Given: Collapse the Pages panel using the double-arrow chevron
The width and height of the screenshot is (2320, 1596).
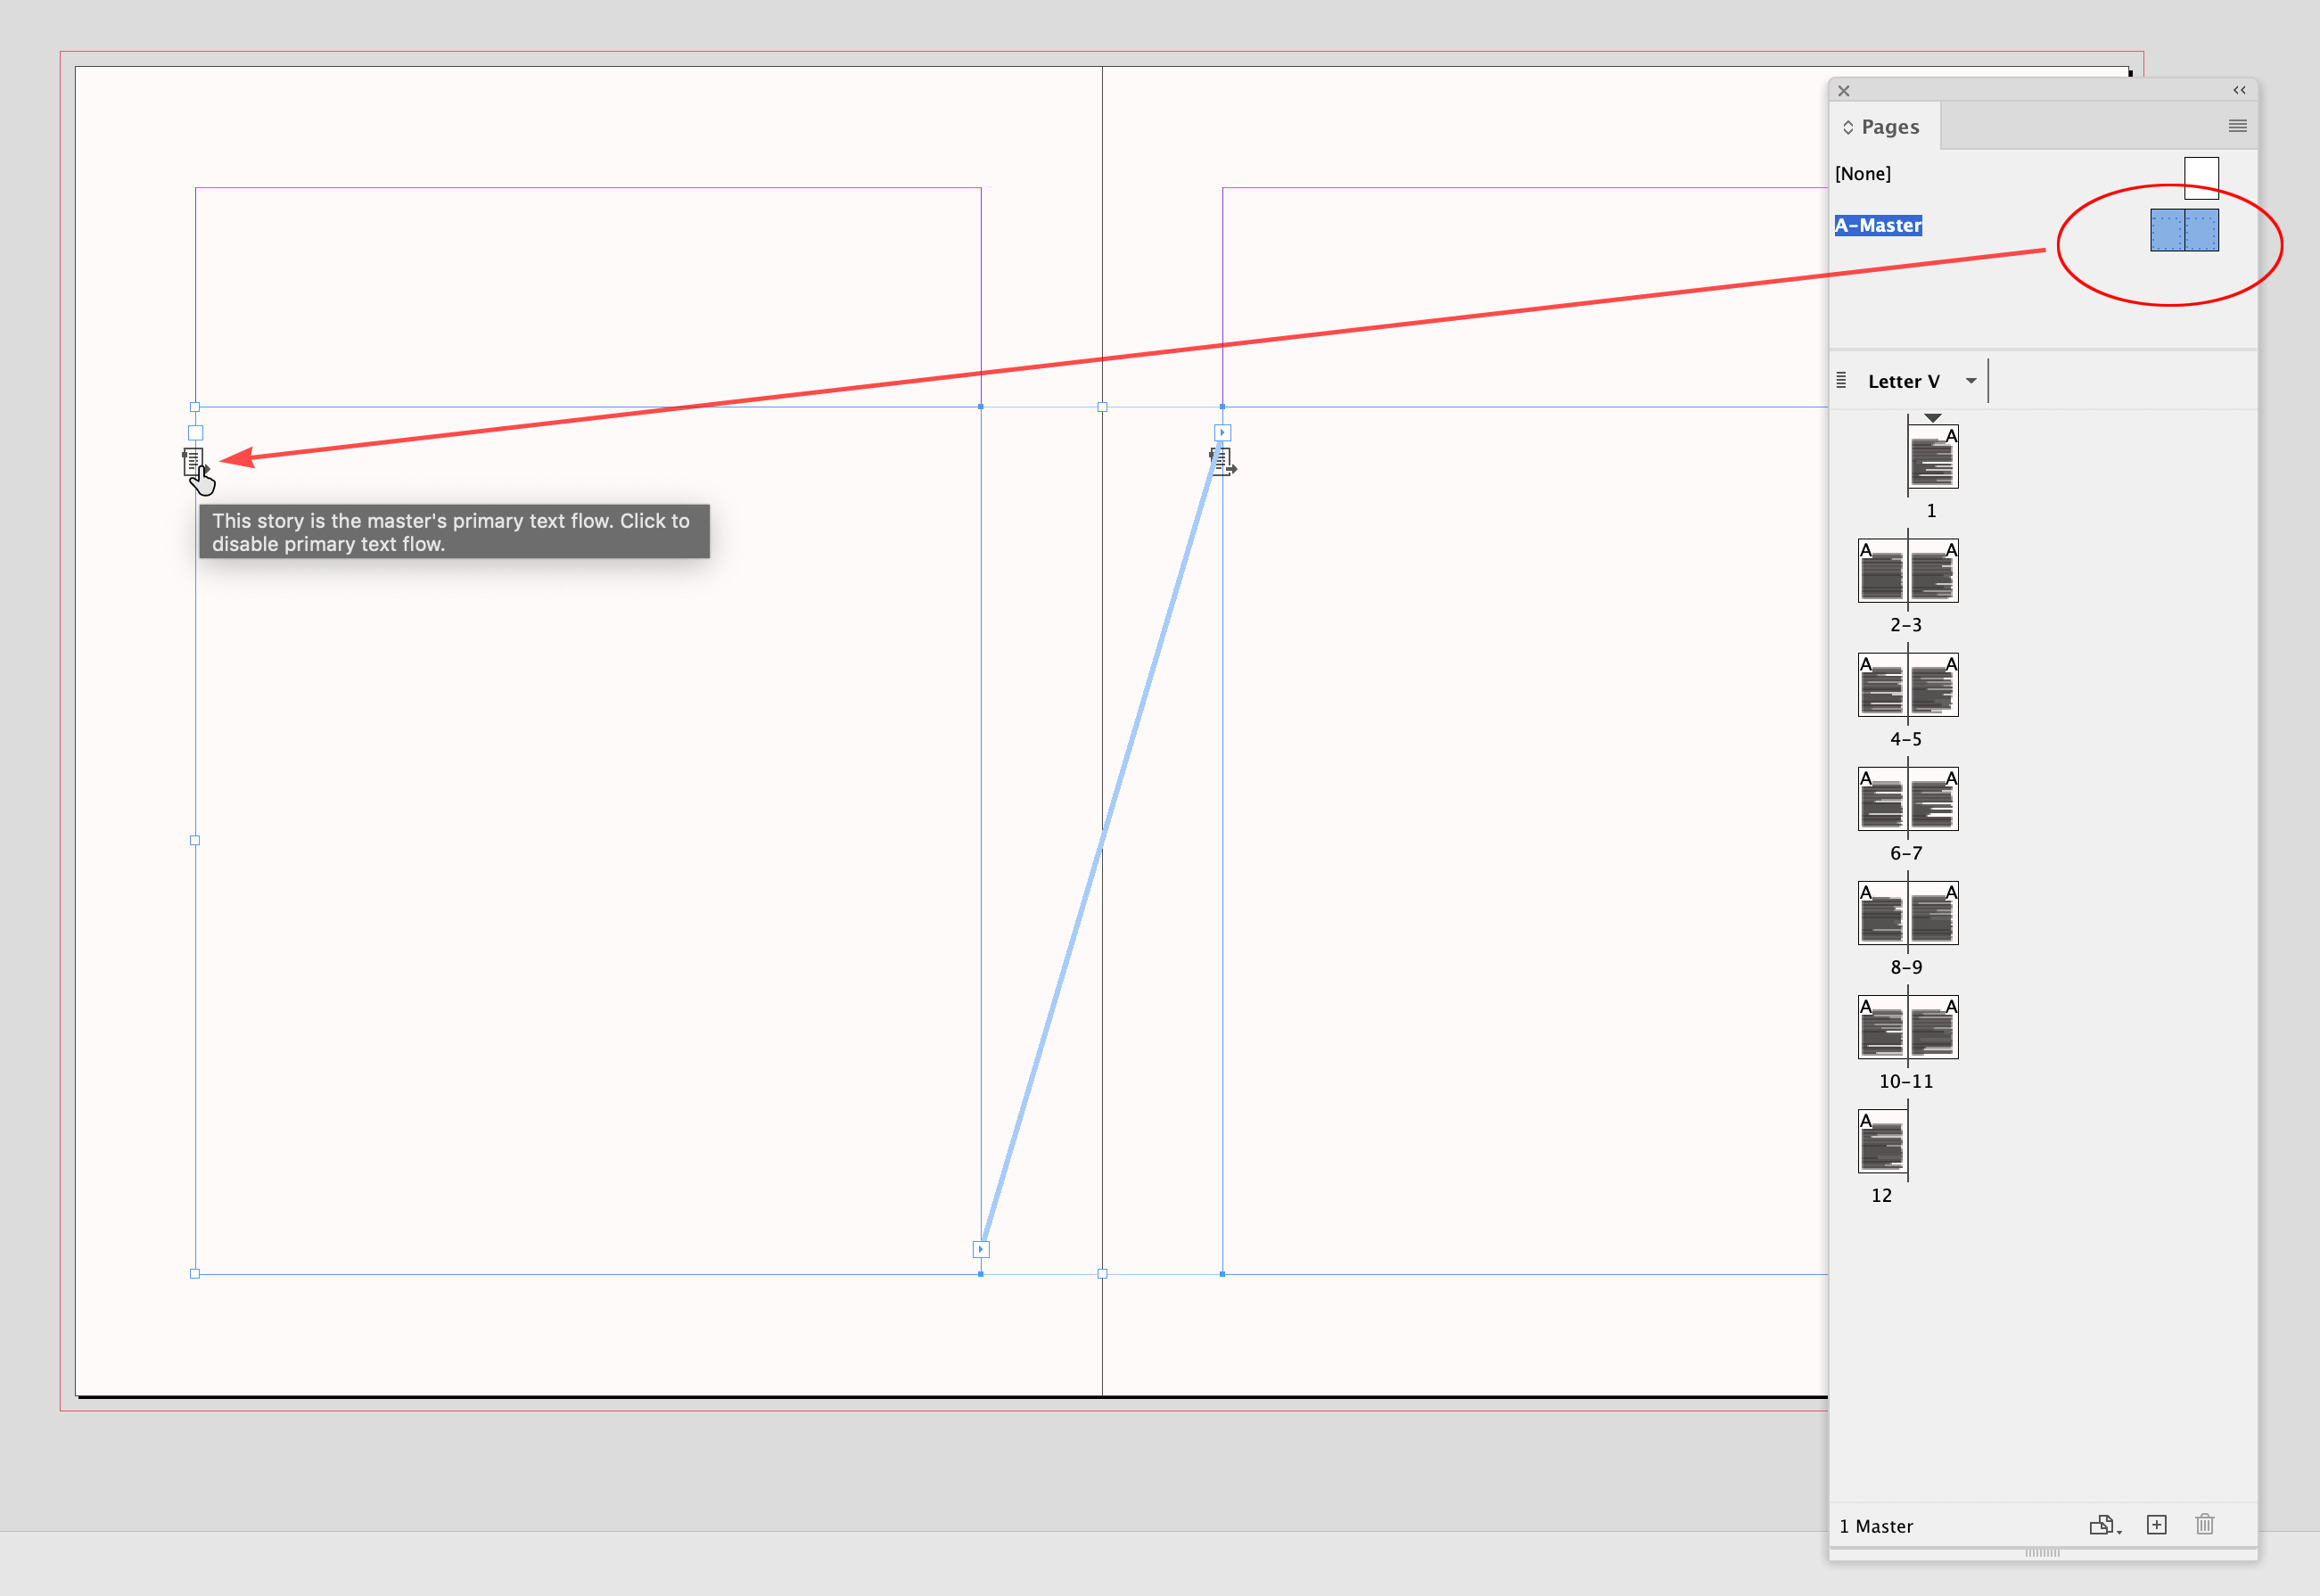Looking at the screenshot, I should pos(2240,91).
